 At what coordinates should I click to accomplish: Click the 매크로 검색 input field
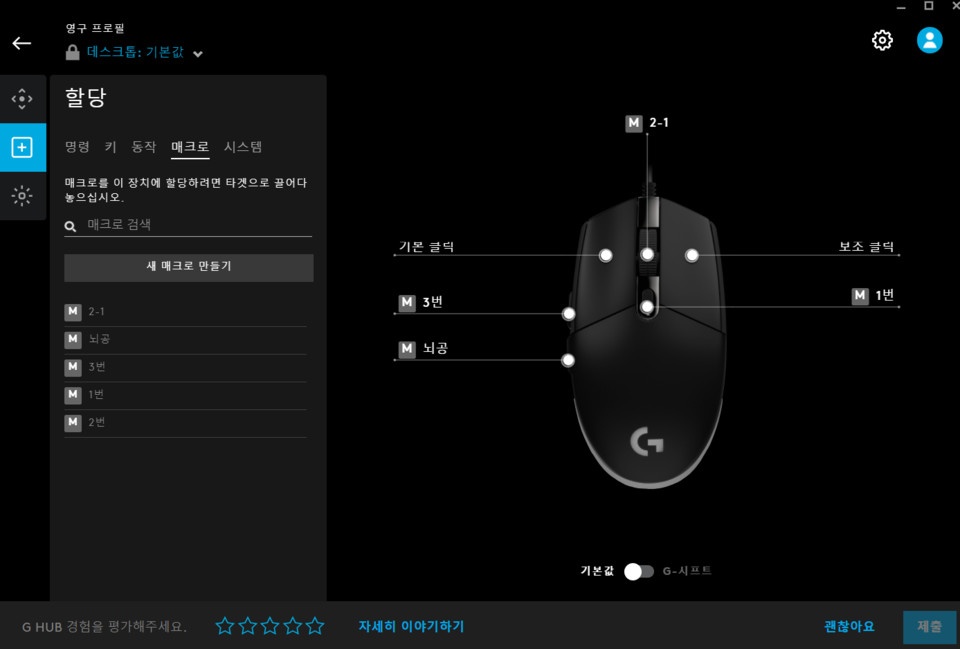pos(195,225)
